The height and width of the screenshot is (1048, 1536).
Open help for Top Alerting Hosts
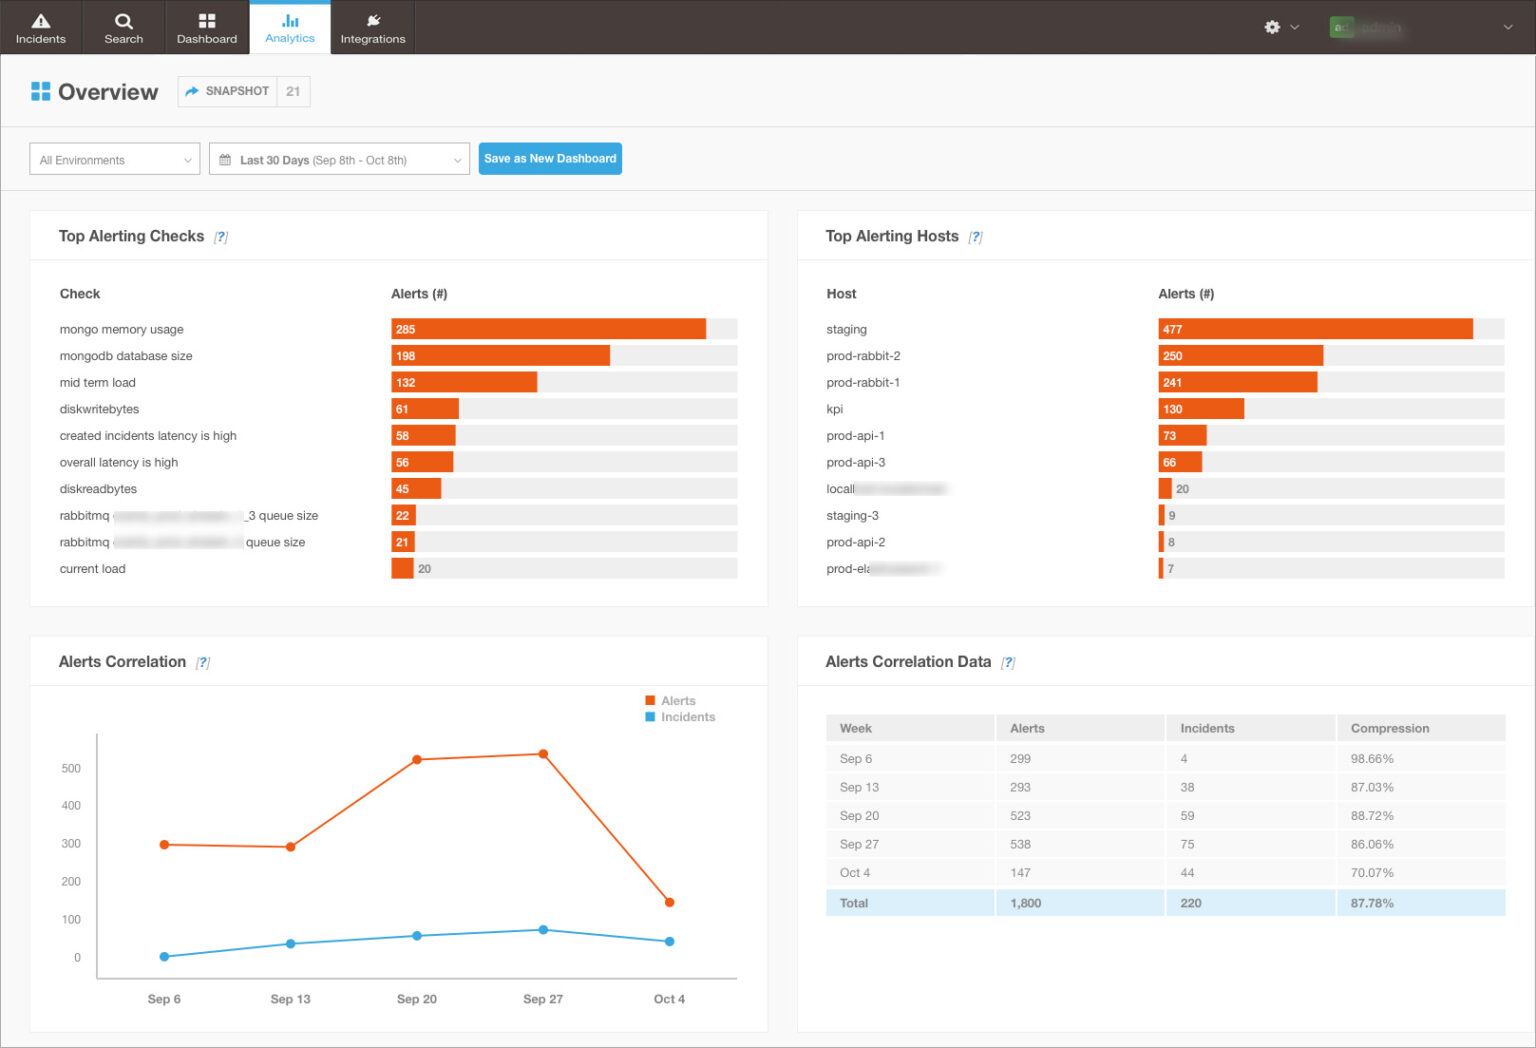pos(977,236)
